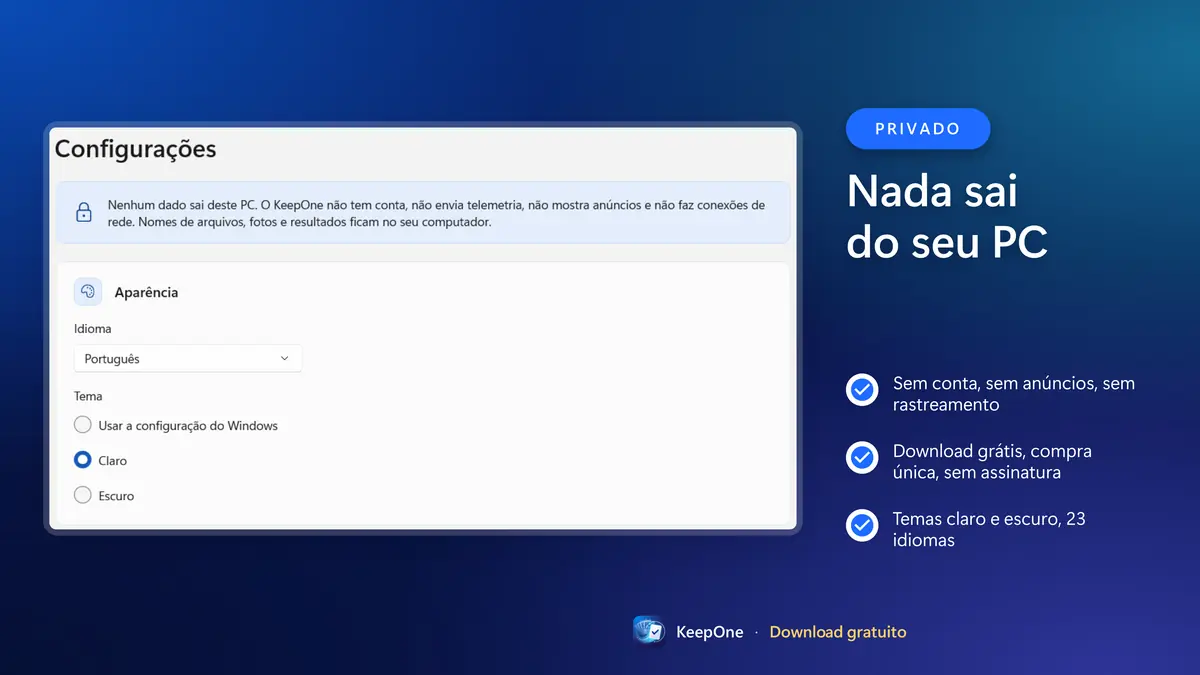Click the PRIVADO badge button
This screenshot has width=1200, height=675.
click(918, 129)
